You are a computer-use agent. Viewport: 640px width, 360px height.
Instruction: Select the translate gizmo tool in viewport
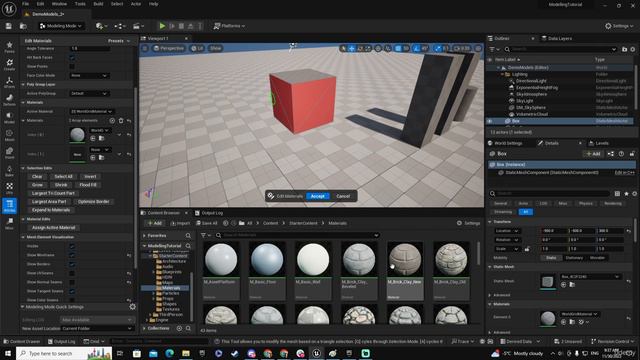tap(351, 49)
